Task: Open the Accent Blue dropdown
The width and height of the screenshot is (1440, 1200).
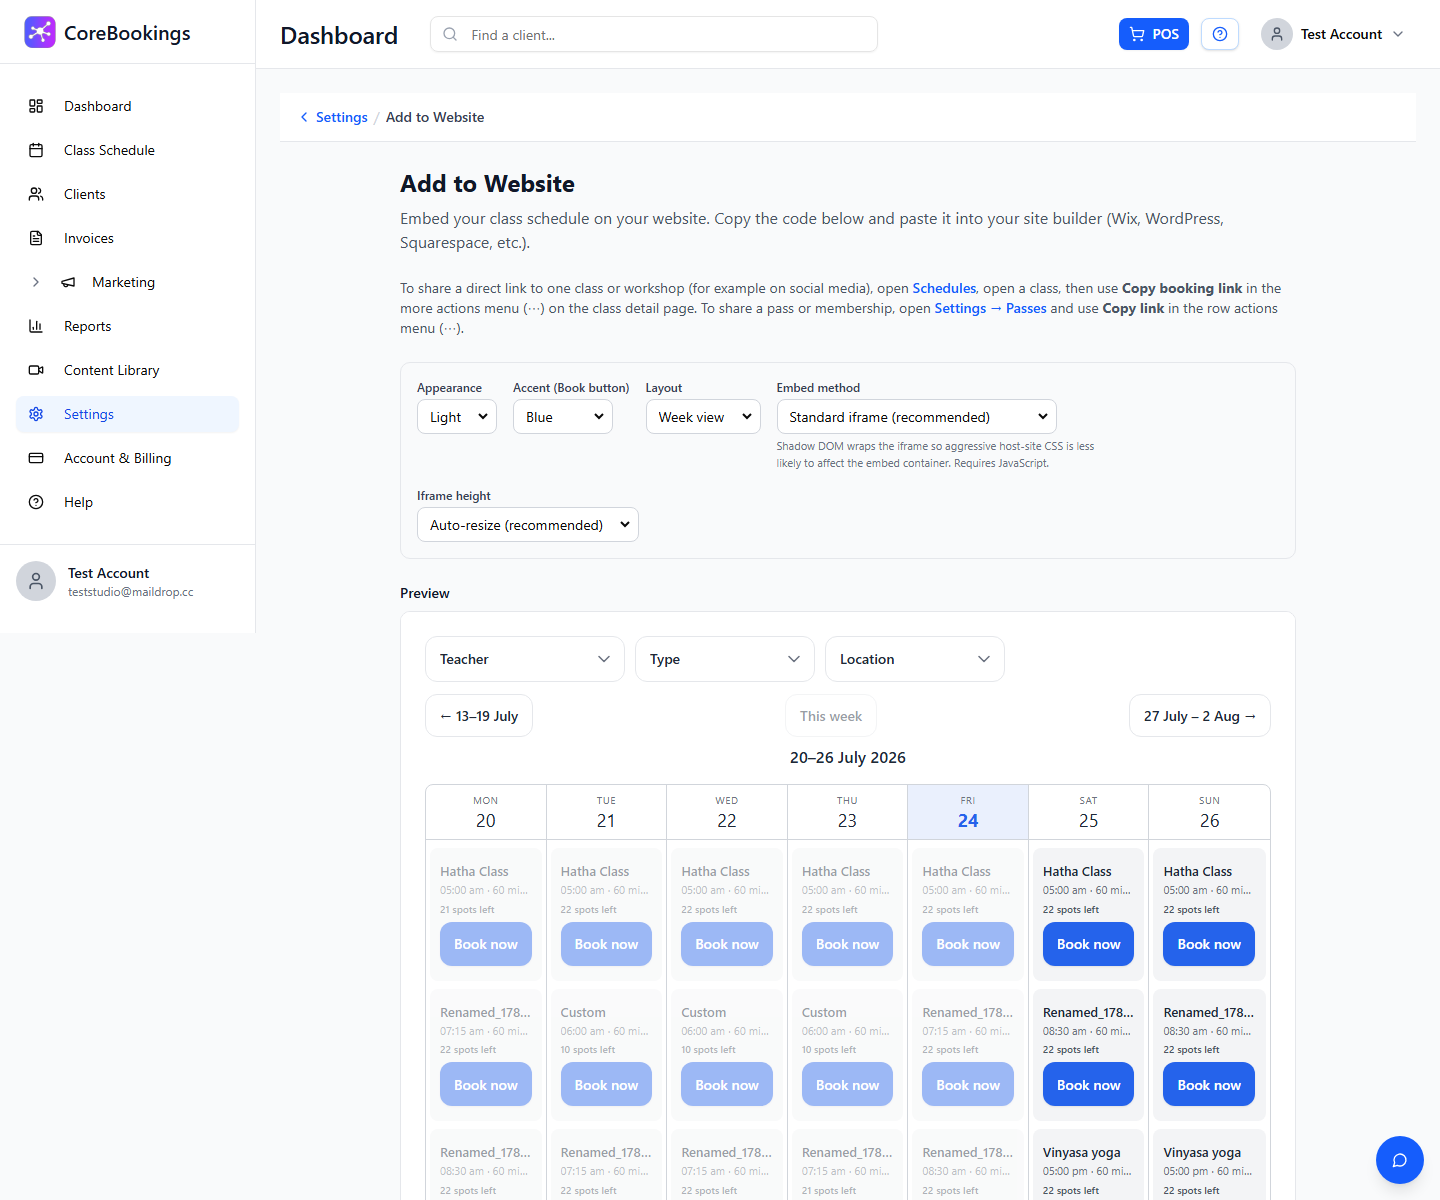Action: 563,417
